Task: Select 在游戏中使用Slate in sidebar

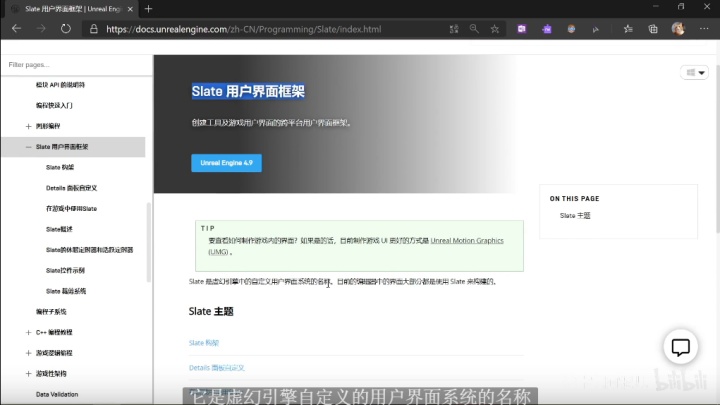Action: click(x=71, y=208)
